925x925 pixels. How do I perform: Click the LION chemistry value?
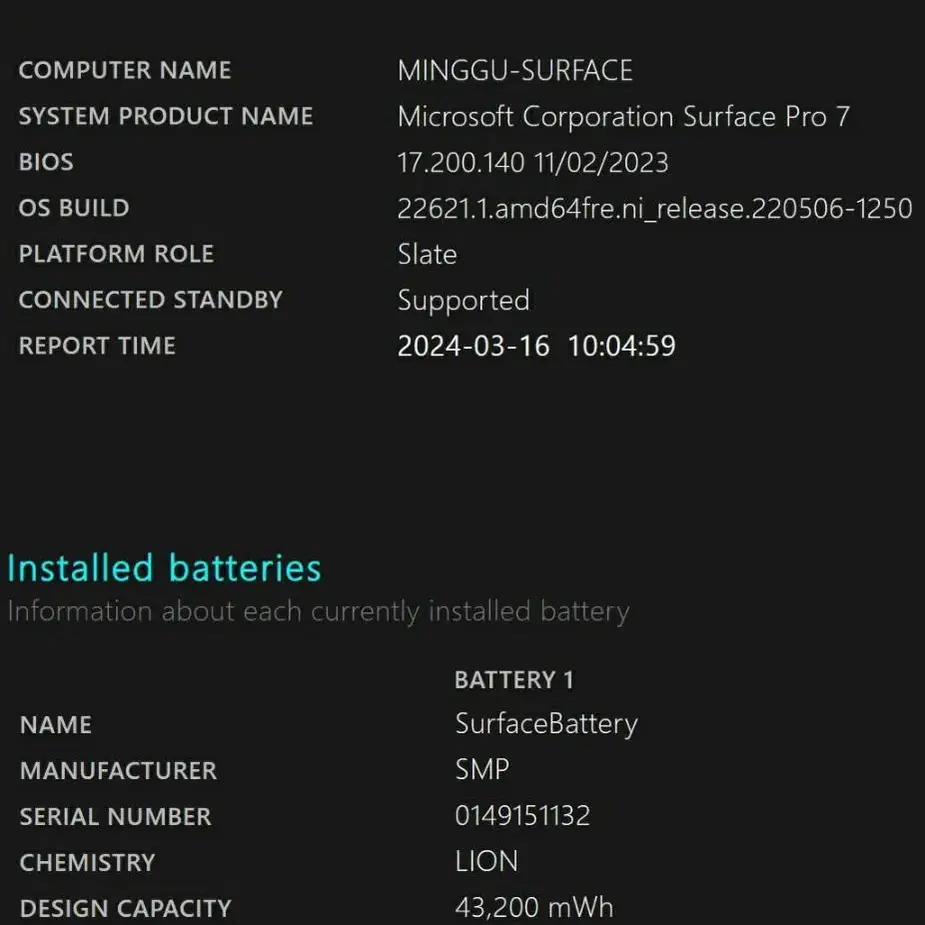[x=487, y=862]
